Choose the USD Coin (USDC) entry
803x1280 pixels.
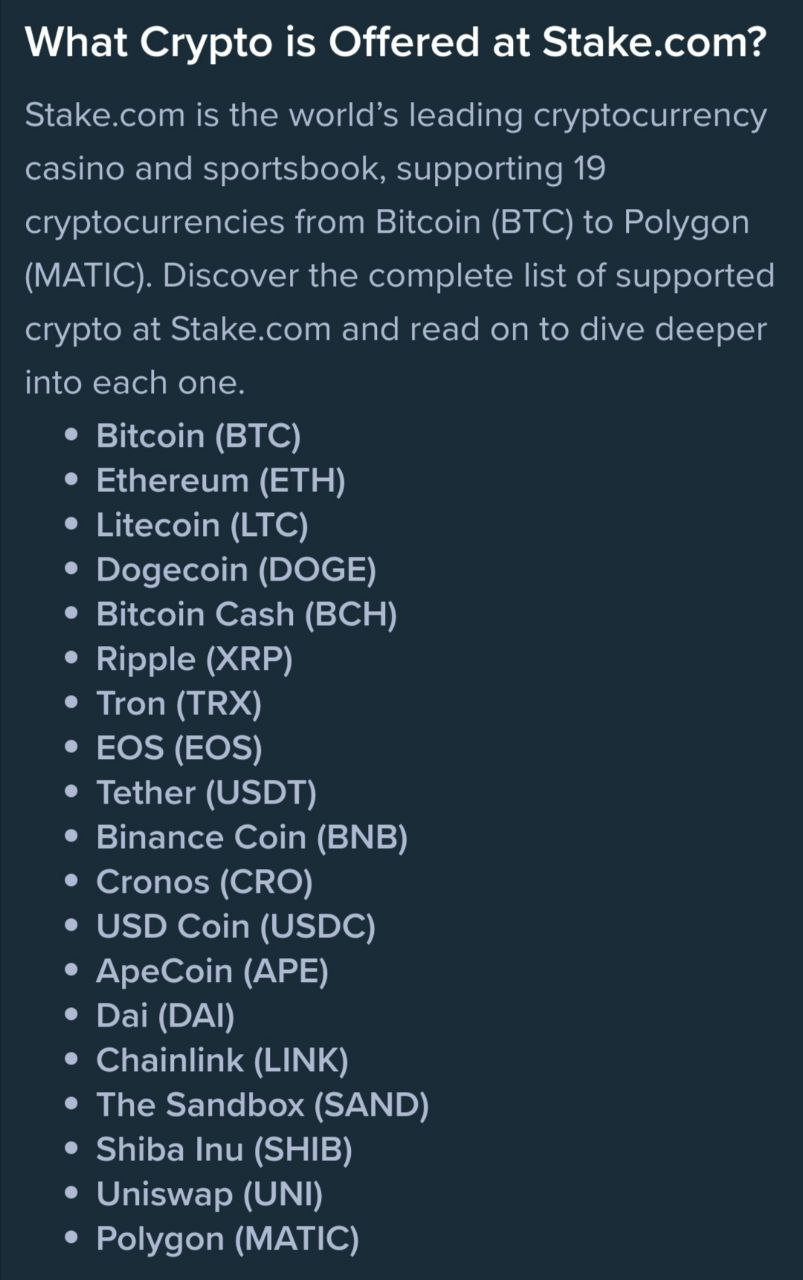pos(236,926)
